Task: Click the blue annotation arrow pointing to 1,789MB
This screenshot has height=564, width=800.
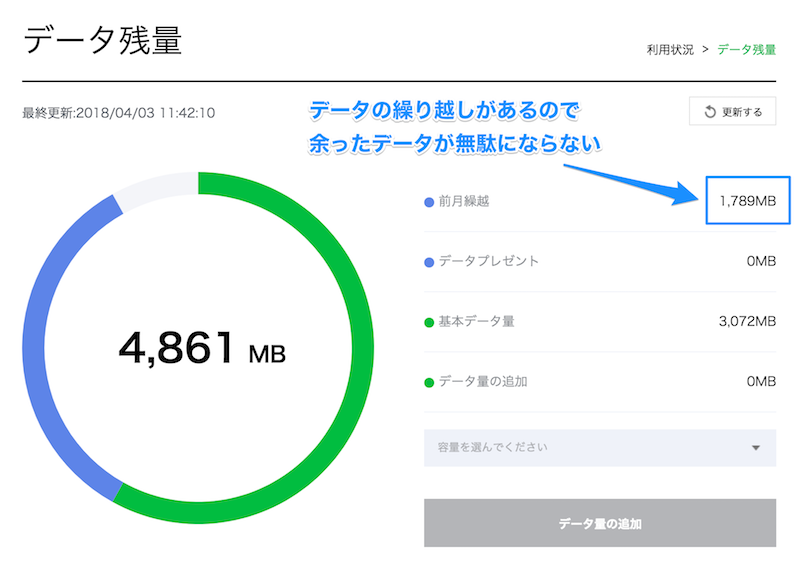Action: click(x=632, y=185)
